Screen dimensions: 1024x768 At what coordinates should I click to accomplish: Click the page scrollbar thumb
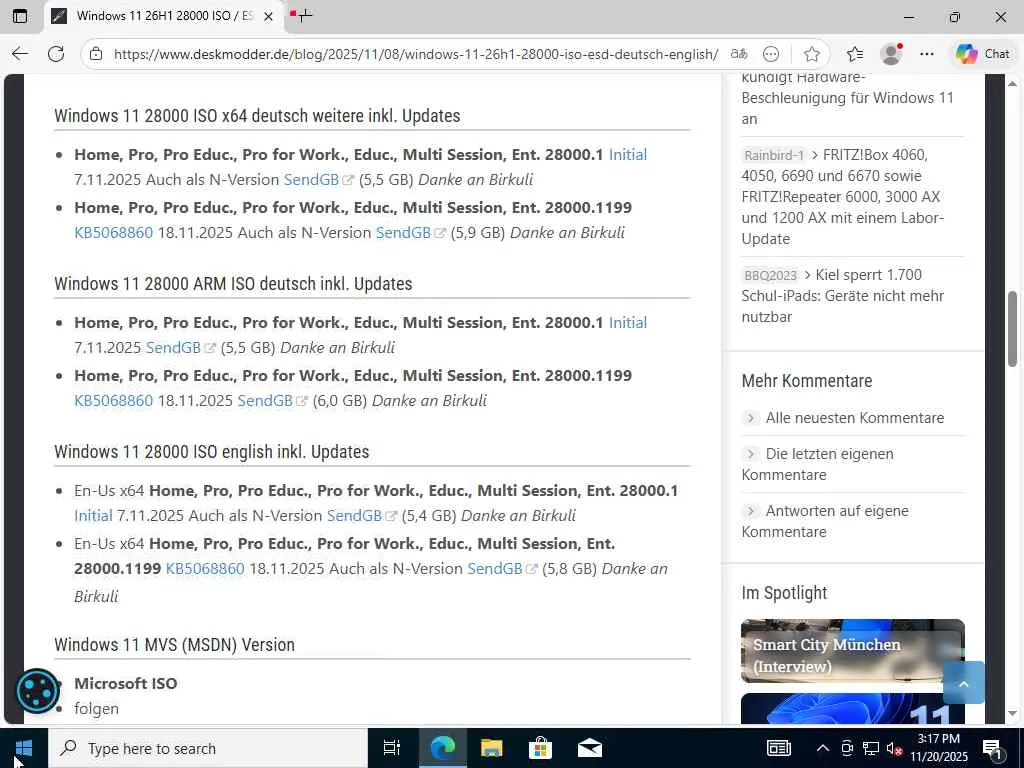[x=1012, y=328]
